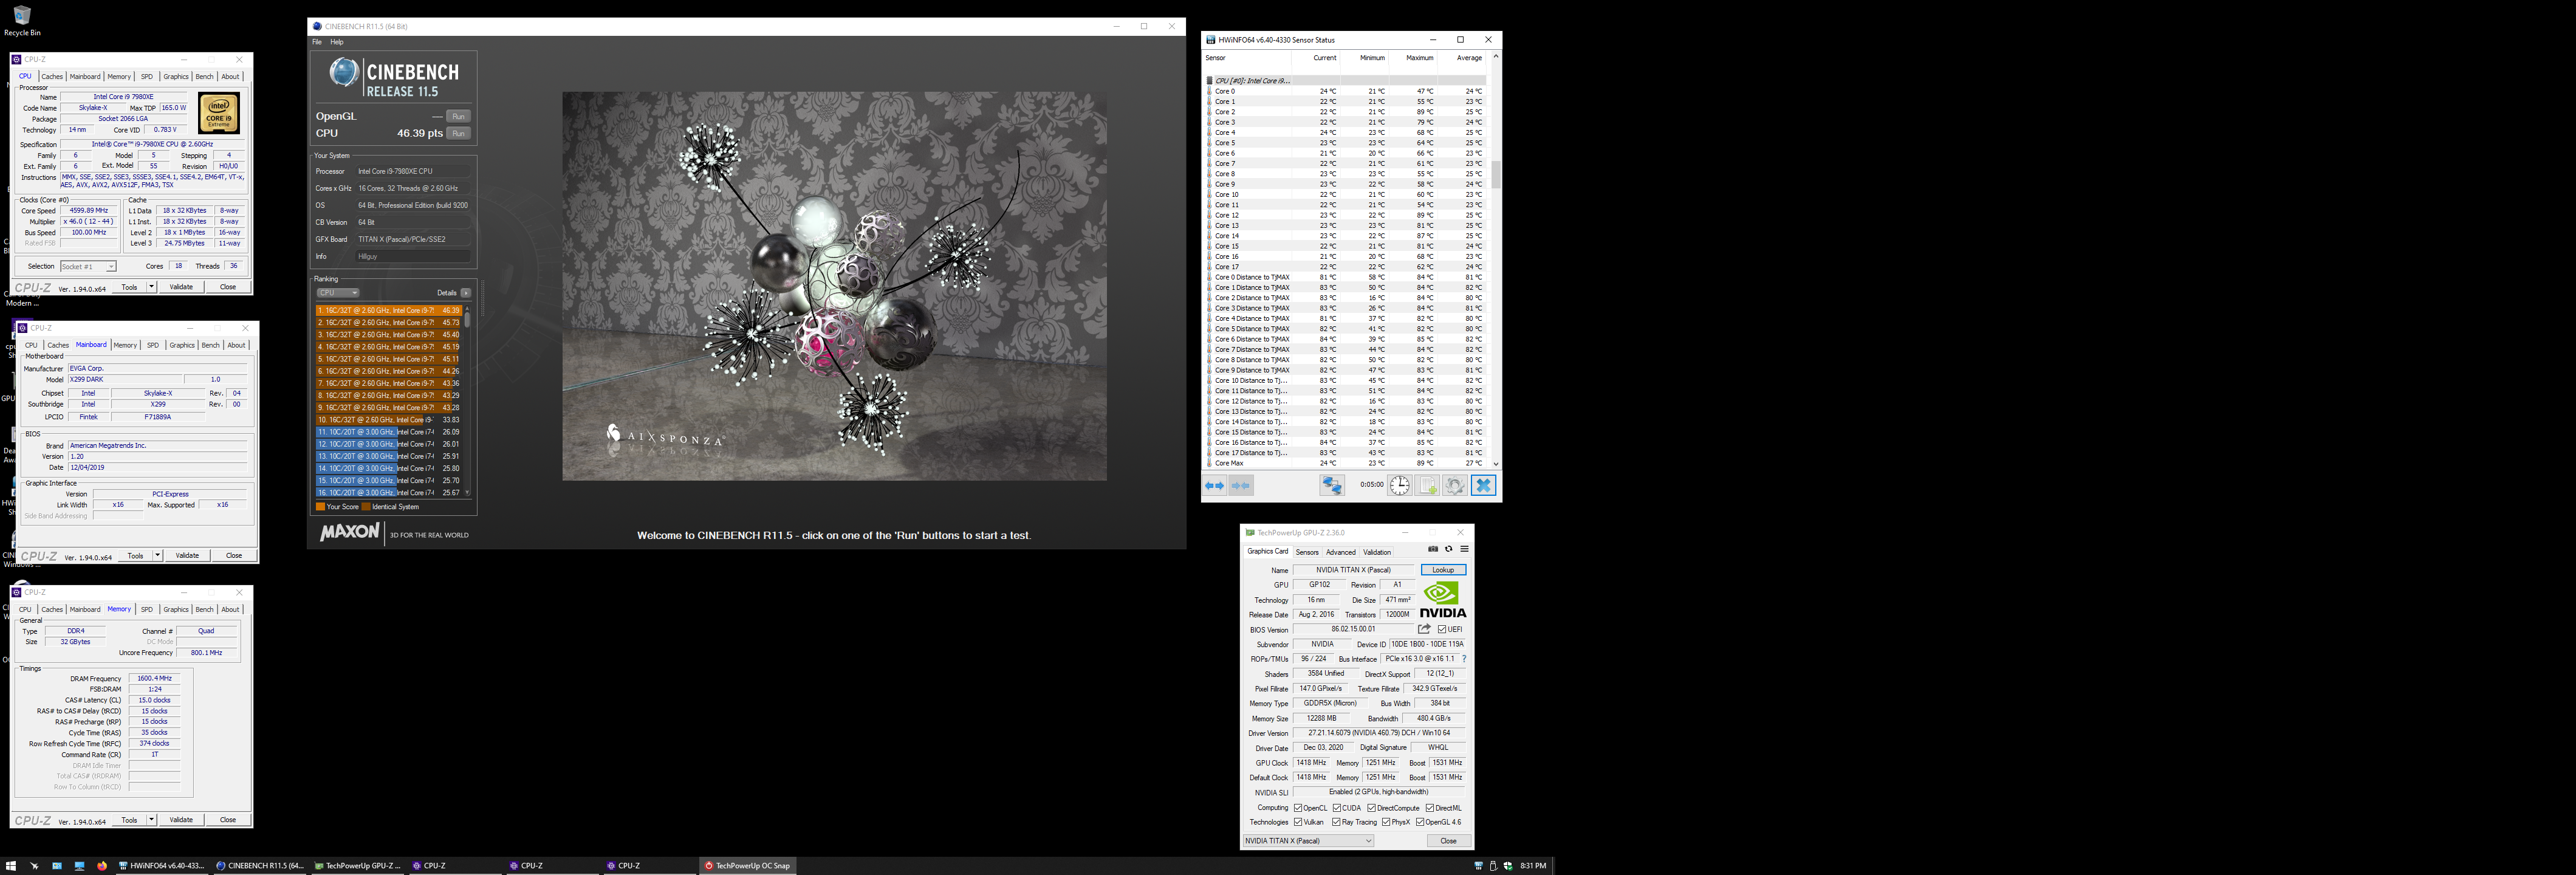Viewport: 2576px width, 875px height.
Task: Click Close in CPU-Z Mainboard window
Action: click(x=234, y=556)
